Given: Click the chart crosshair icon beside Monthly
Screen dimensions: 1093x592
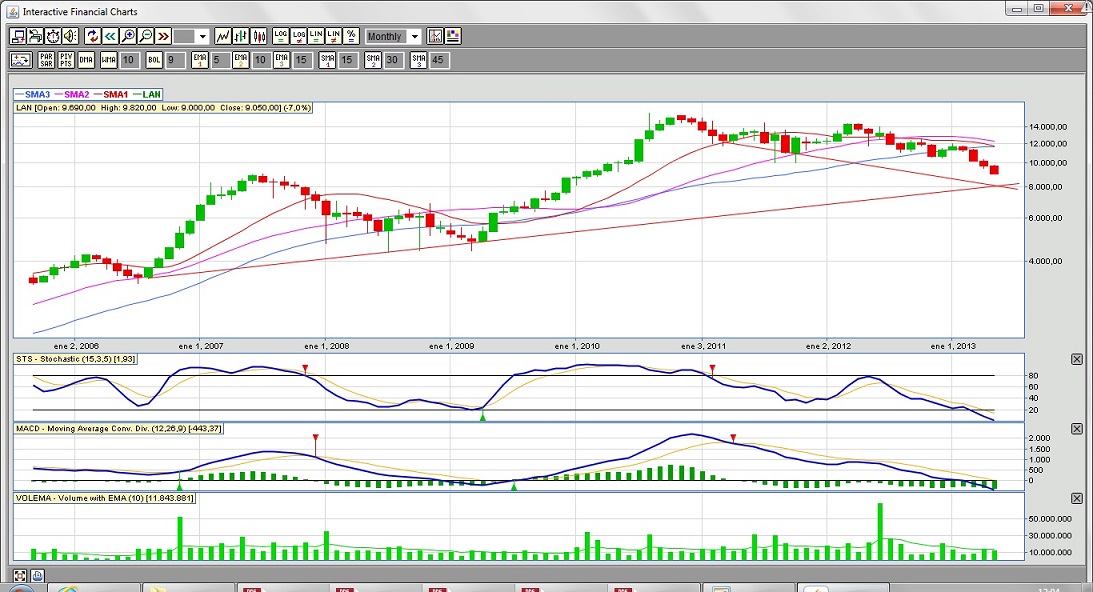Looking at the screenshot, I should pos(435,36).
